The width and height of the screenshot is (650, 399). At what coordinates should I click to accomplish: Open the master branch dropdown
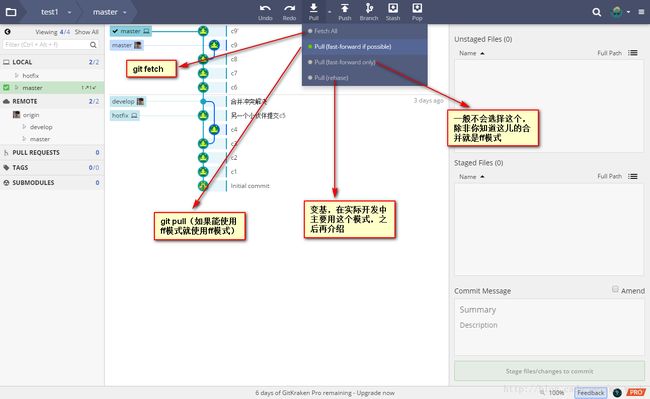point(109,12)
